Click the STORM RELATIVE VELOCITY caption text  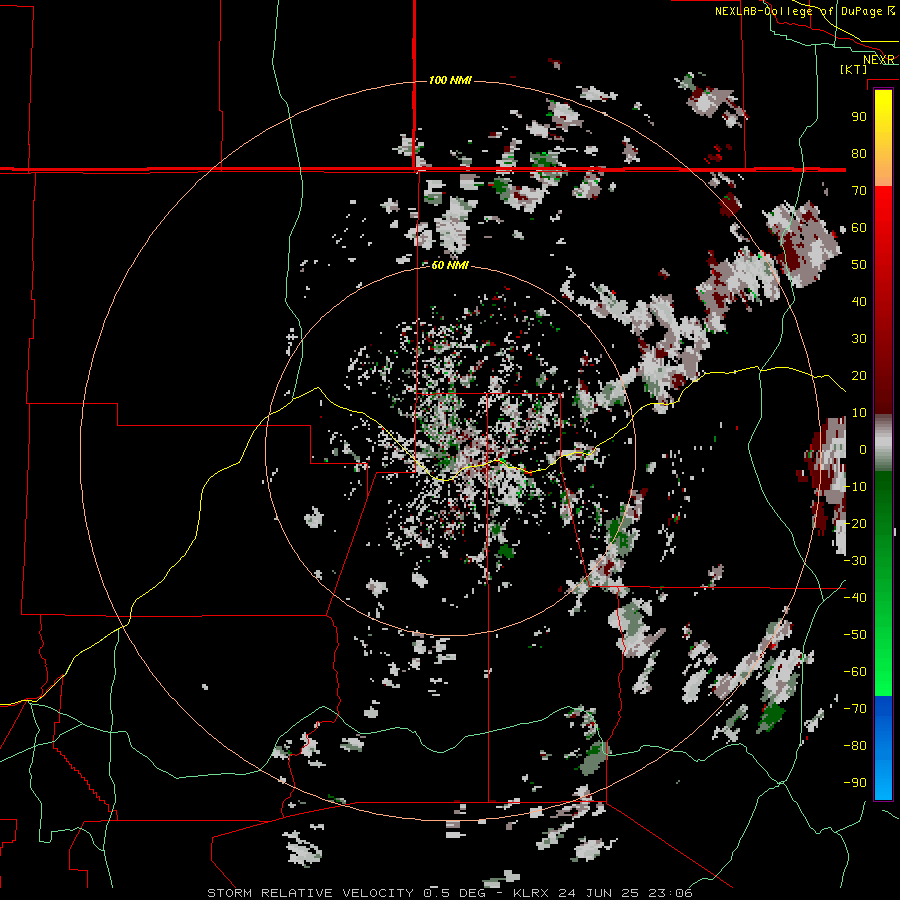311,893
